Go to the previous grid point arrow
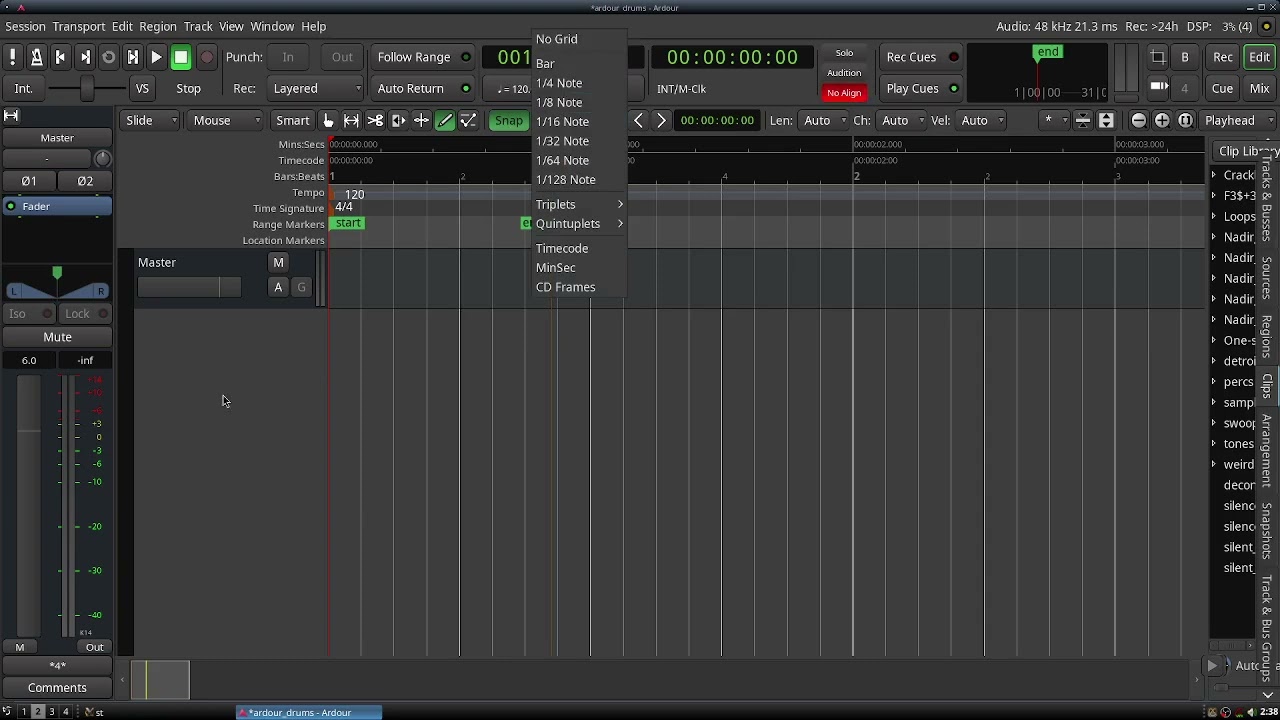The image size is (1280, 720). (639, 120)
